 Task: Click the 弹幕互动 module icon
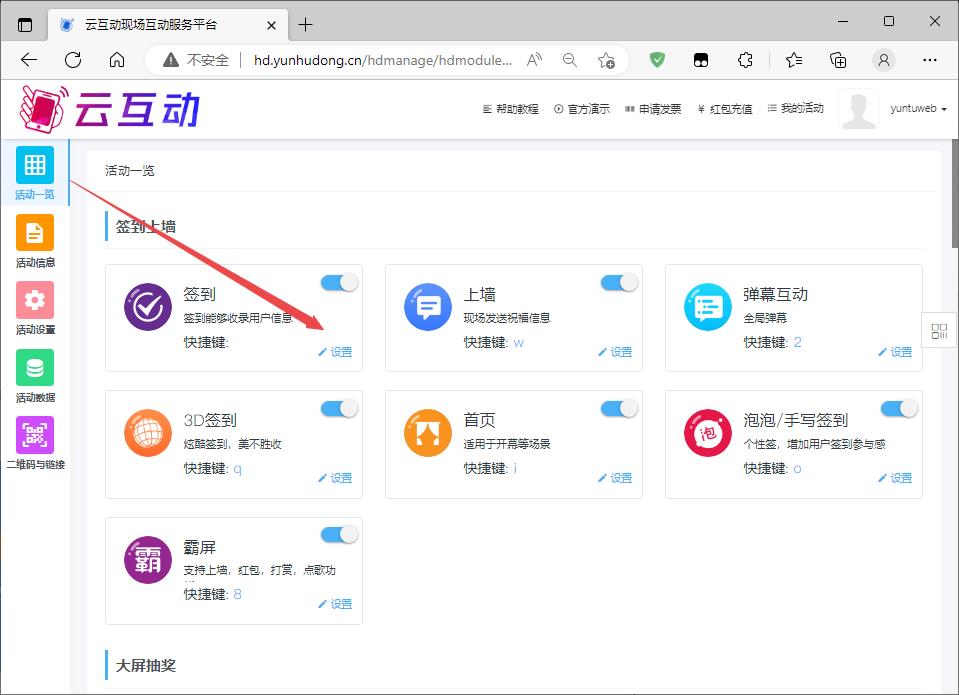pos(708,307)
